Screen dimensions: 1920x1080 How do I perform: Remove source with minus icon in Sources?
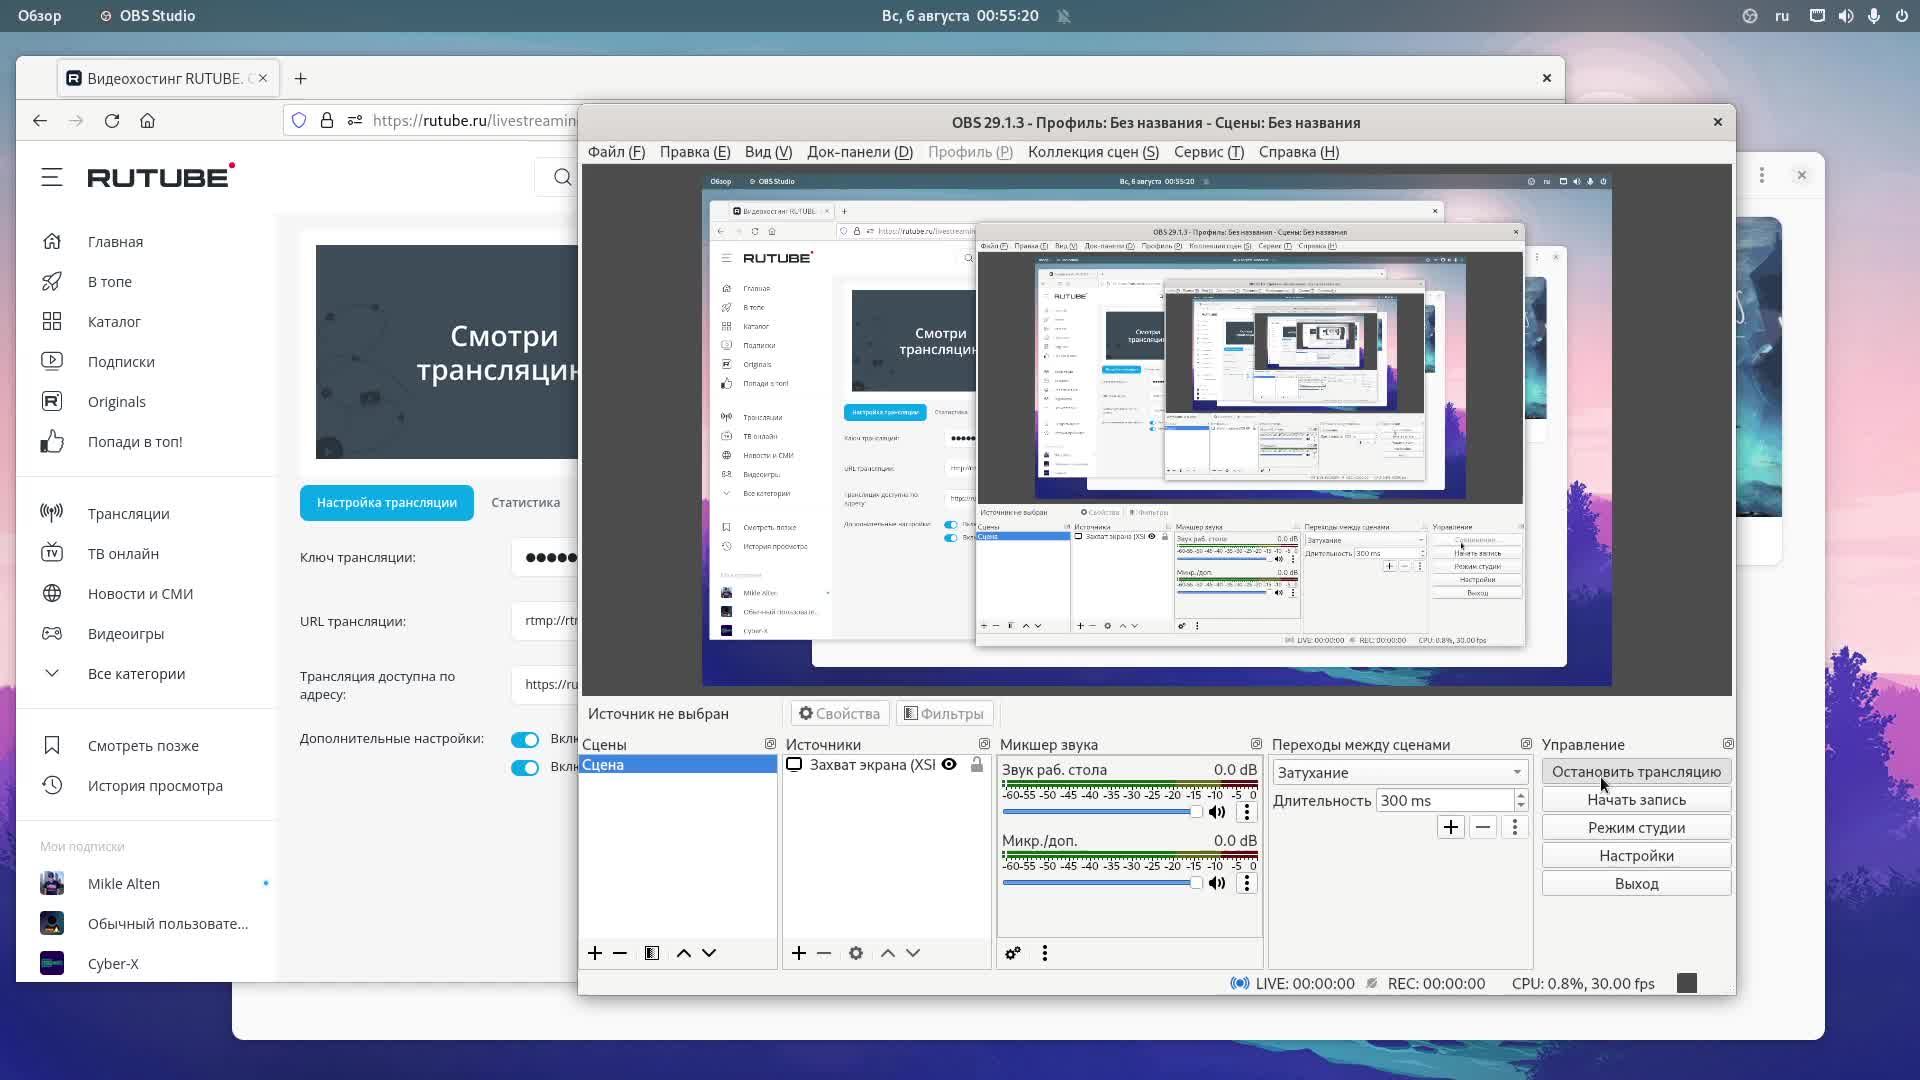pyautogui.click(x=824, y=953)
